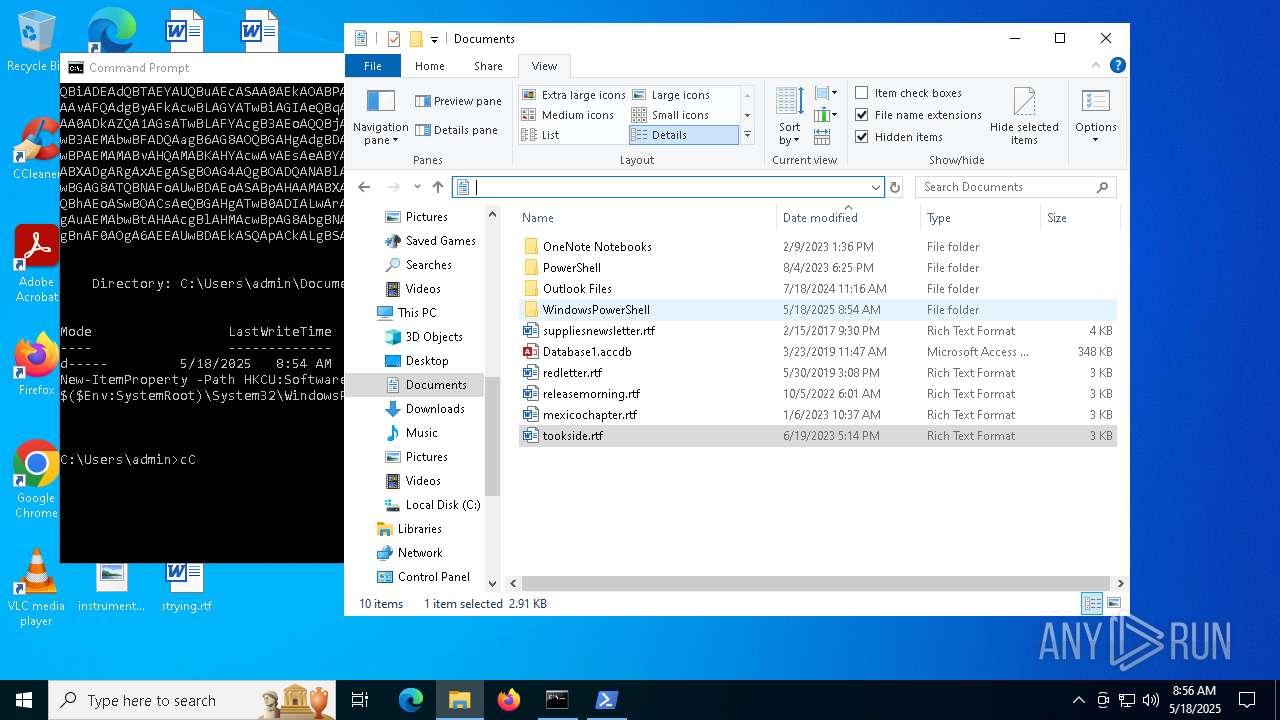Select Database1.accdb Access file
Viewport: 1280px width, 720px height.
tap(818, 352)
